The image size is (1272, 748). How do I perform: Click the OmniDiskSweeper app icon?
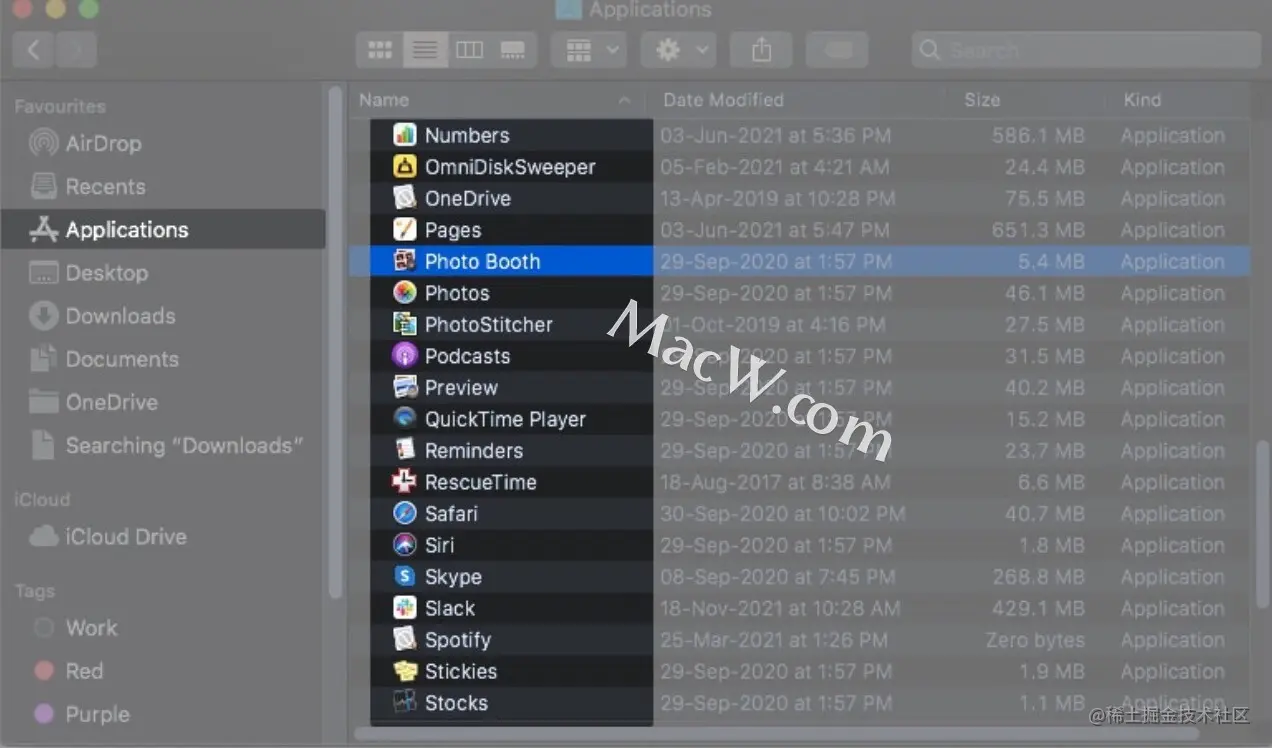(404, 167)
